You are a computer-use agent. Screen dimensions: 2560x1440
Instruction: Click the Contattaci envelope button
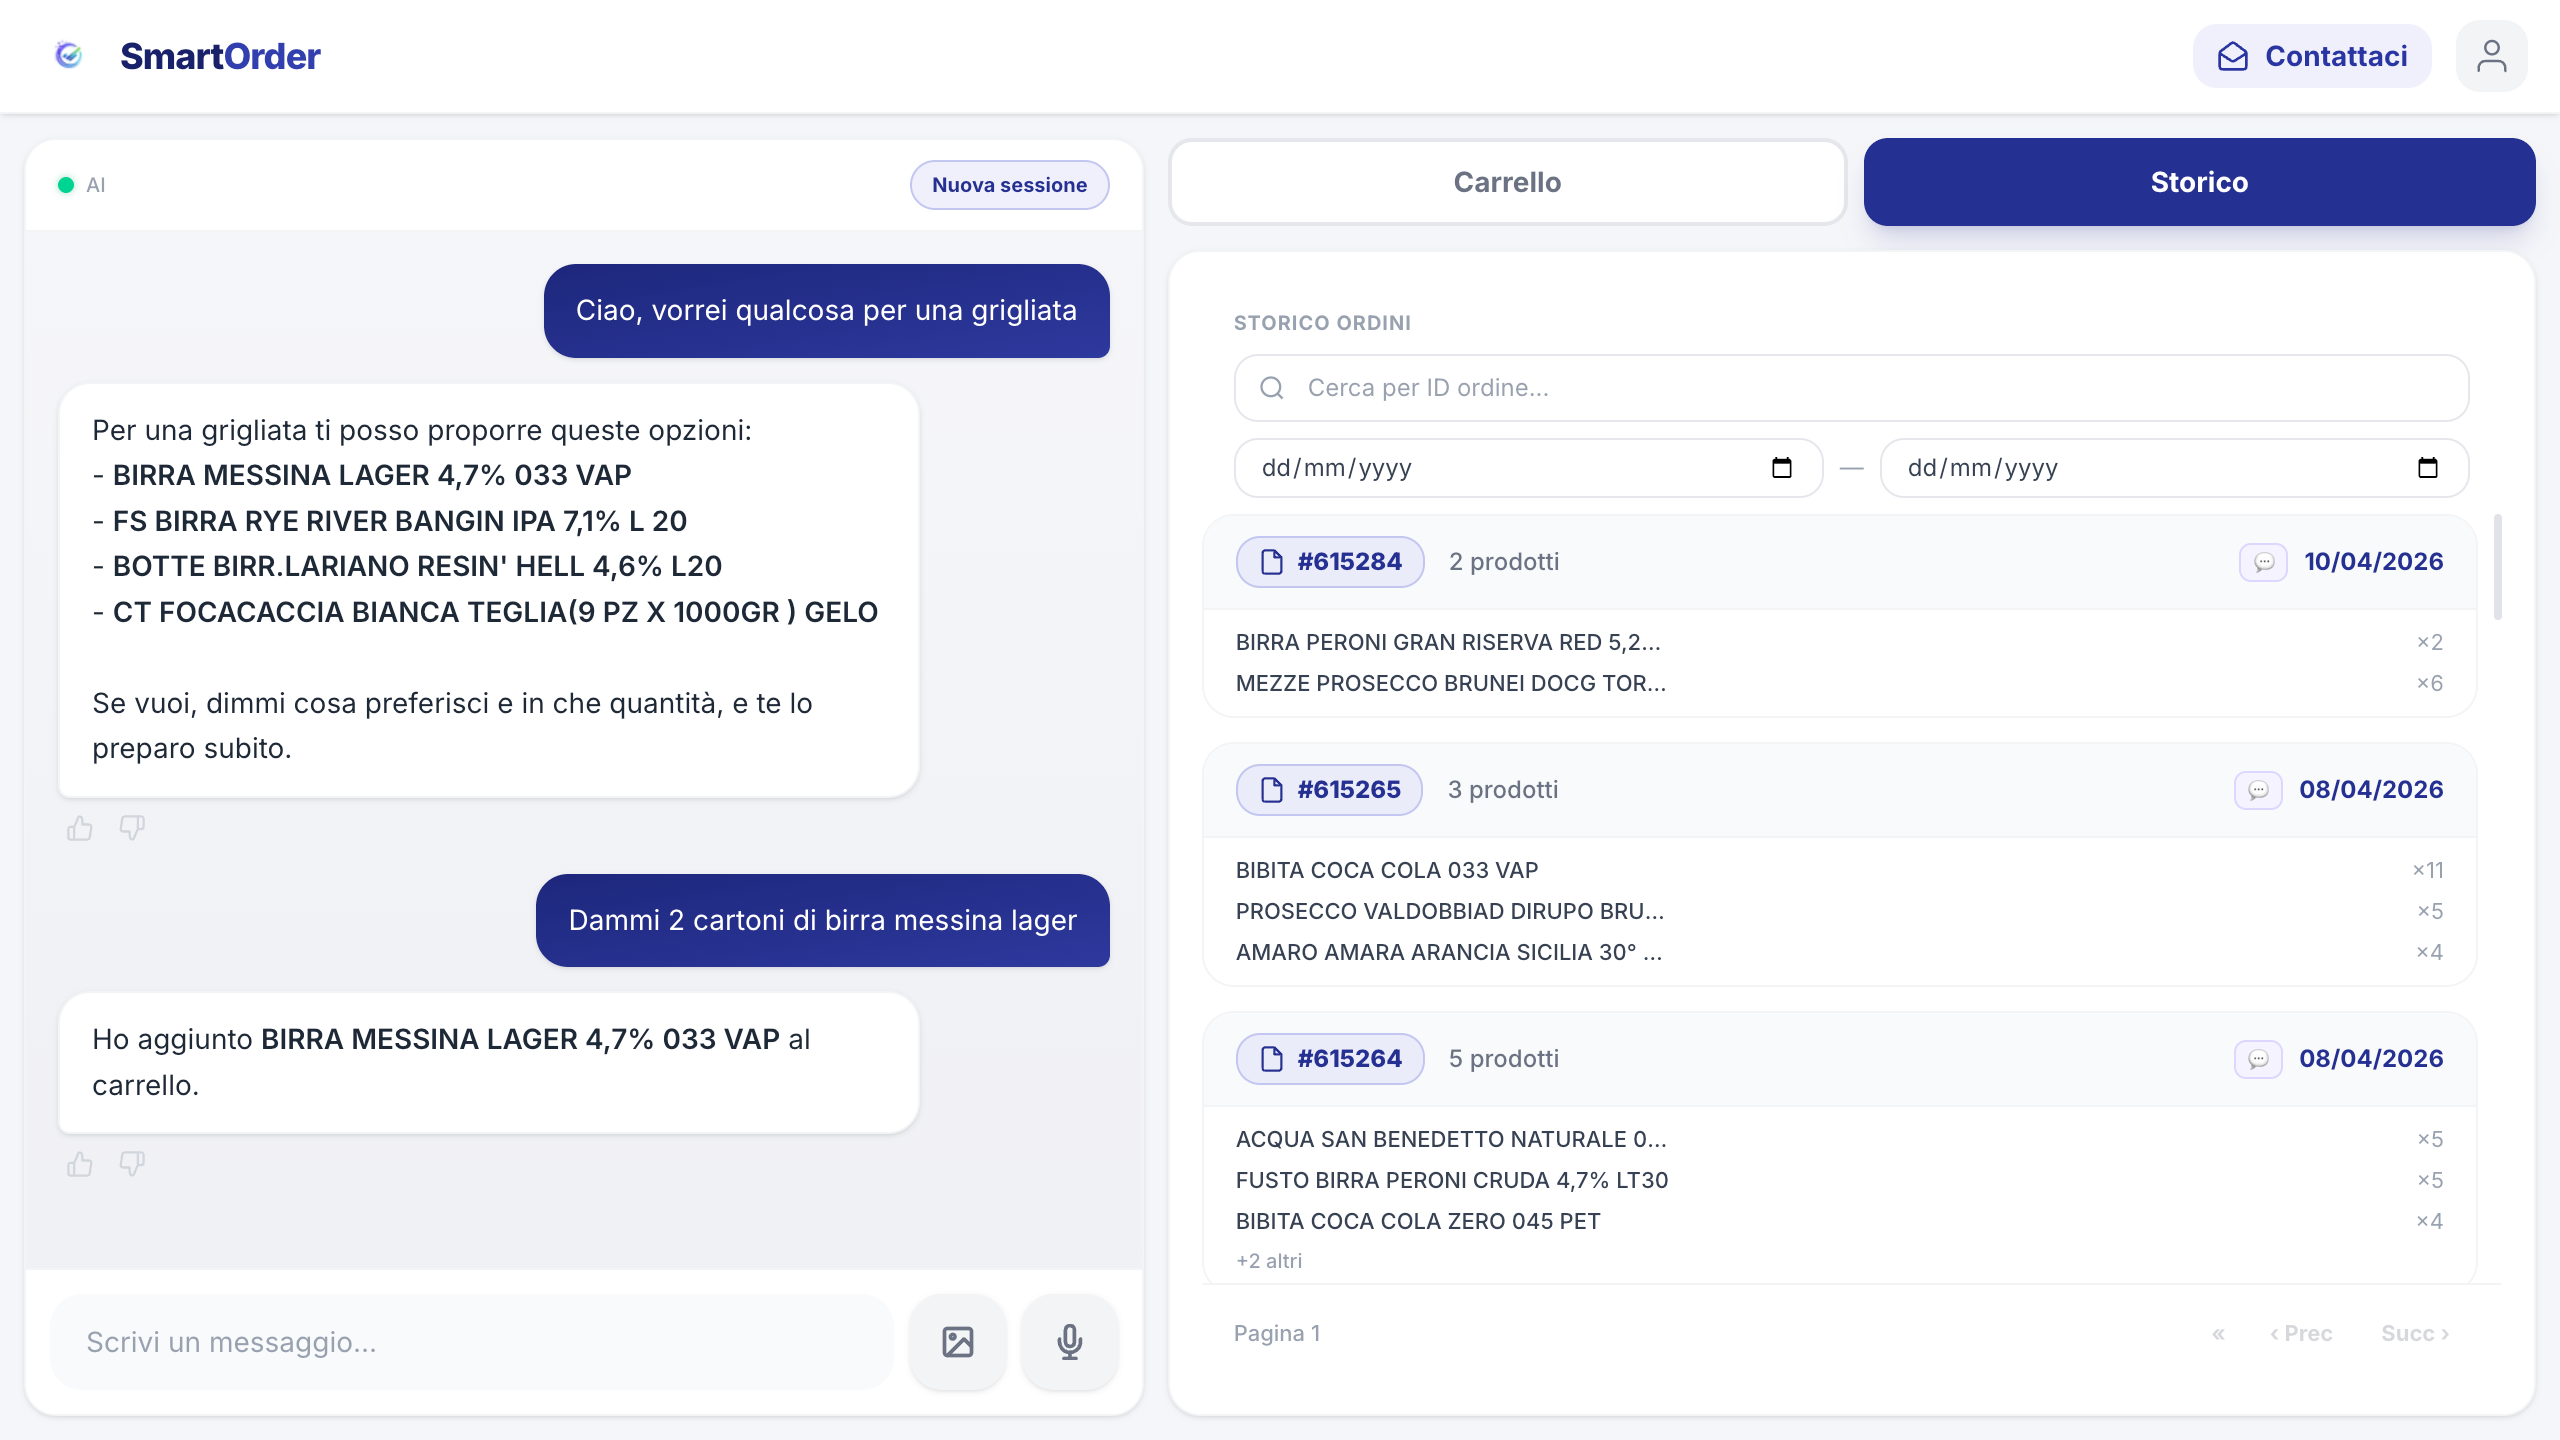pos(2312,56)
